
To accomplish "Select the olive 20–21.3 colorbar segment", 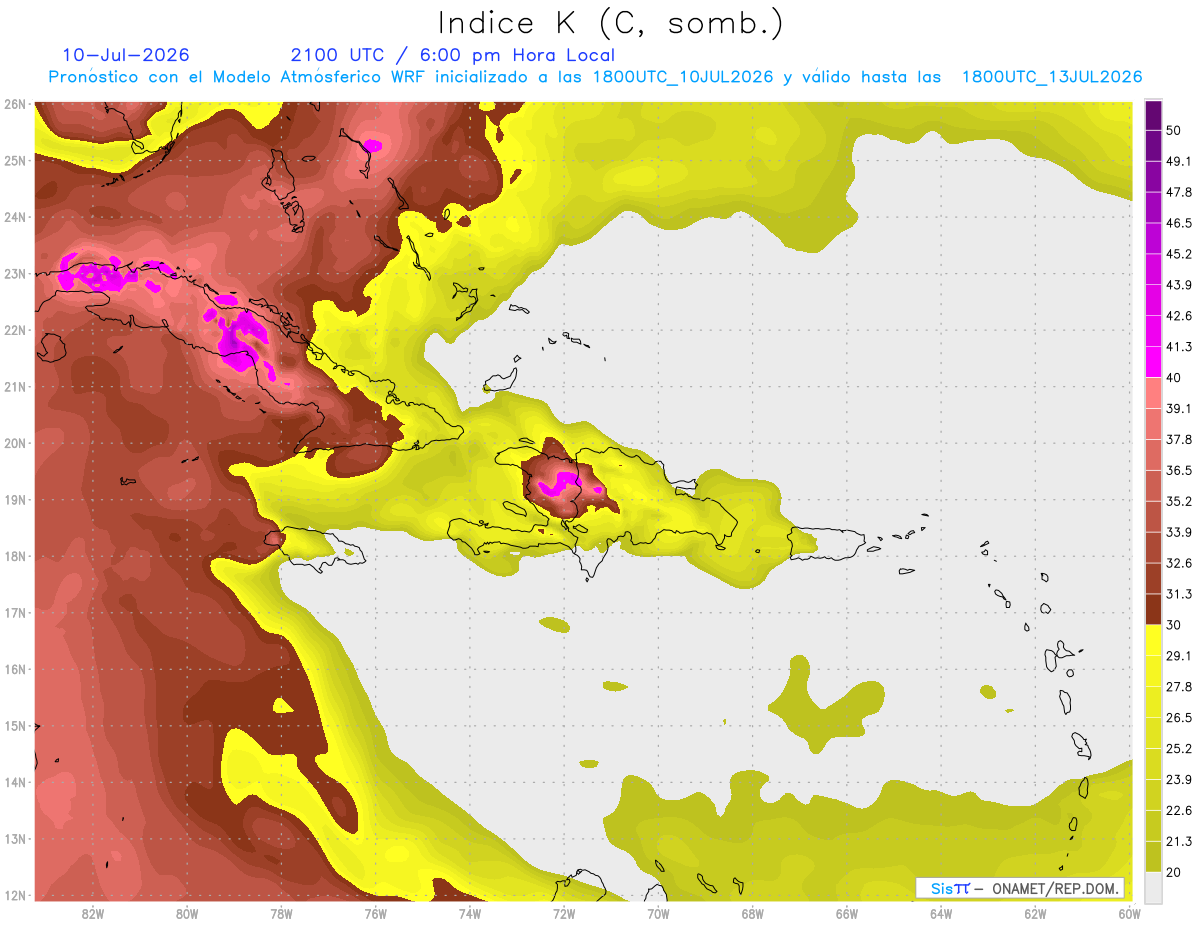I will click(1153, 856).
